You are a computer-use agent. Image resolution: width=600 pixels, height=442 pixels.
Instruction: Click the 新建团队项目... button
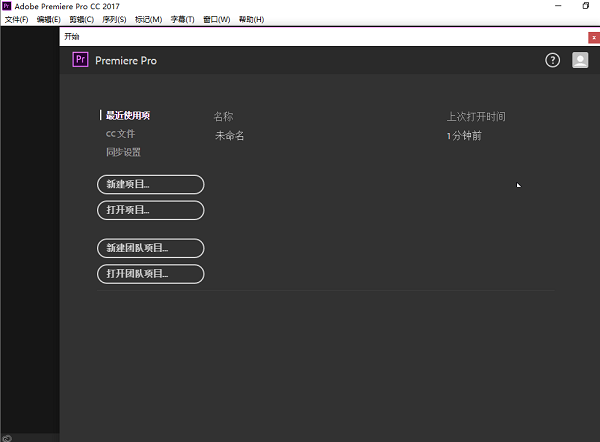[x=150, y=248]
